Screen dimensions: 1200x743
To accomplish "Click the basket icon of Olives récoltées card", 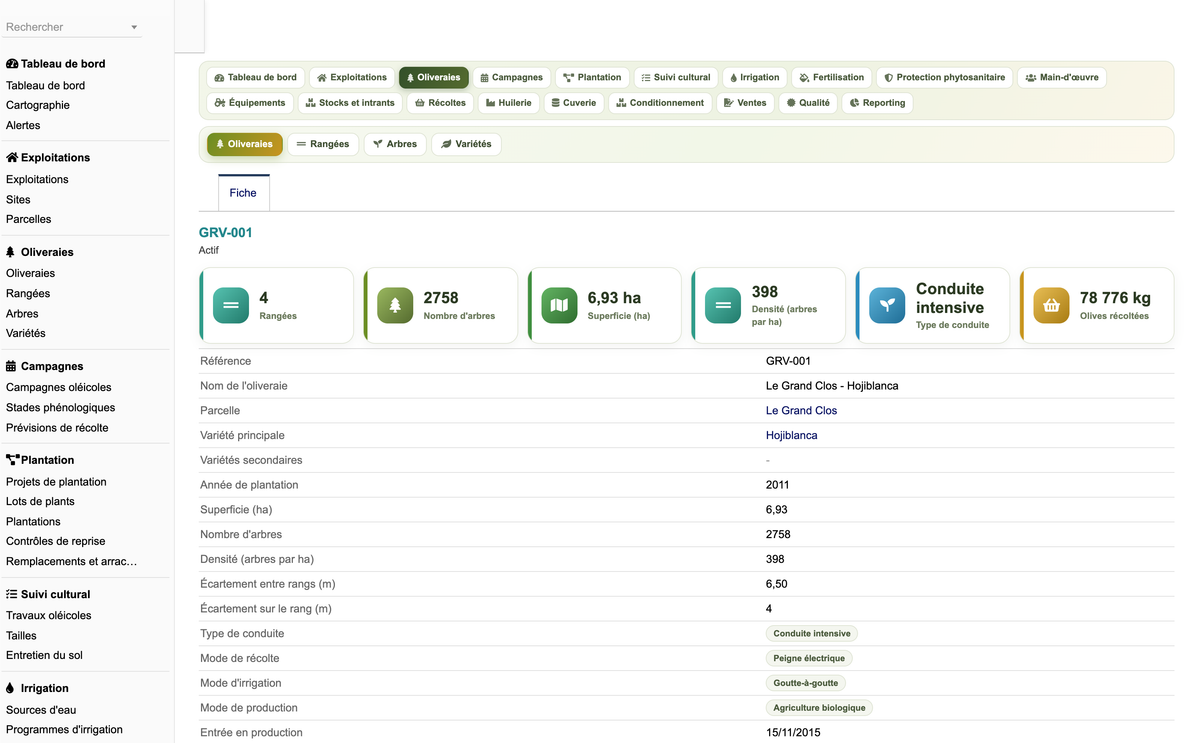I will 1051,305.
